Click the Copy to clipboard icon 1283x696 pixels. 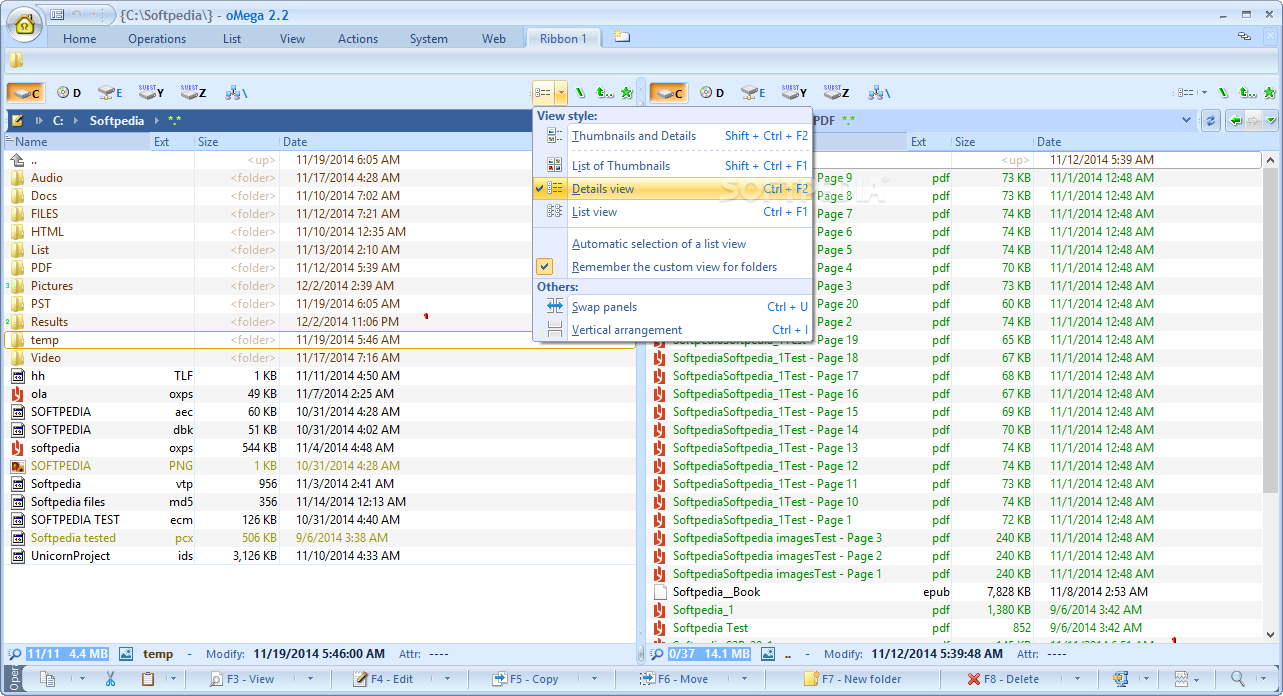47,679
